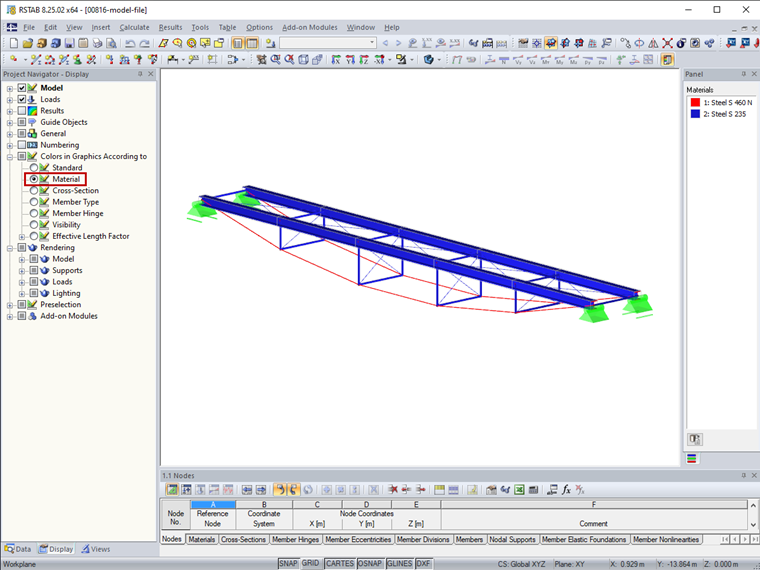The width and height of the screenshot is (760, 570).
Task: Click the axial force N result icon
Action: click(504, 60)
